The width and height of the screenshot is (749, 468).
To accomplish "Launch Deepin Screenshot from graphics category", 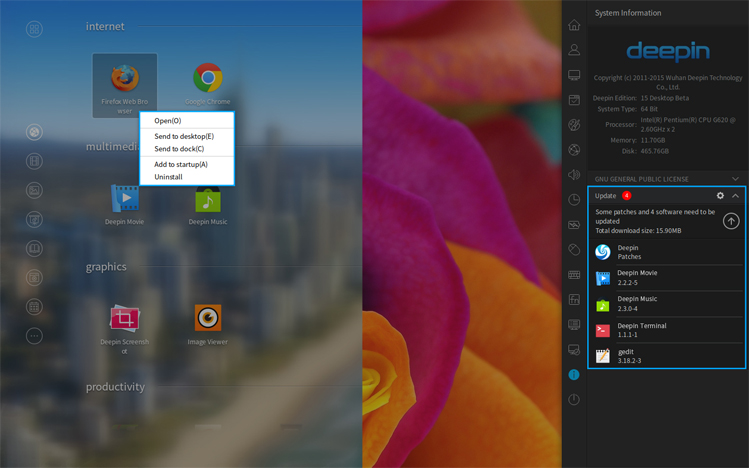I will [x=125, y=319].
